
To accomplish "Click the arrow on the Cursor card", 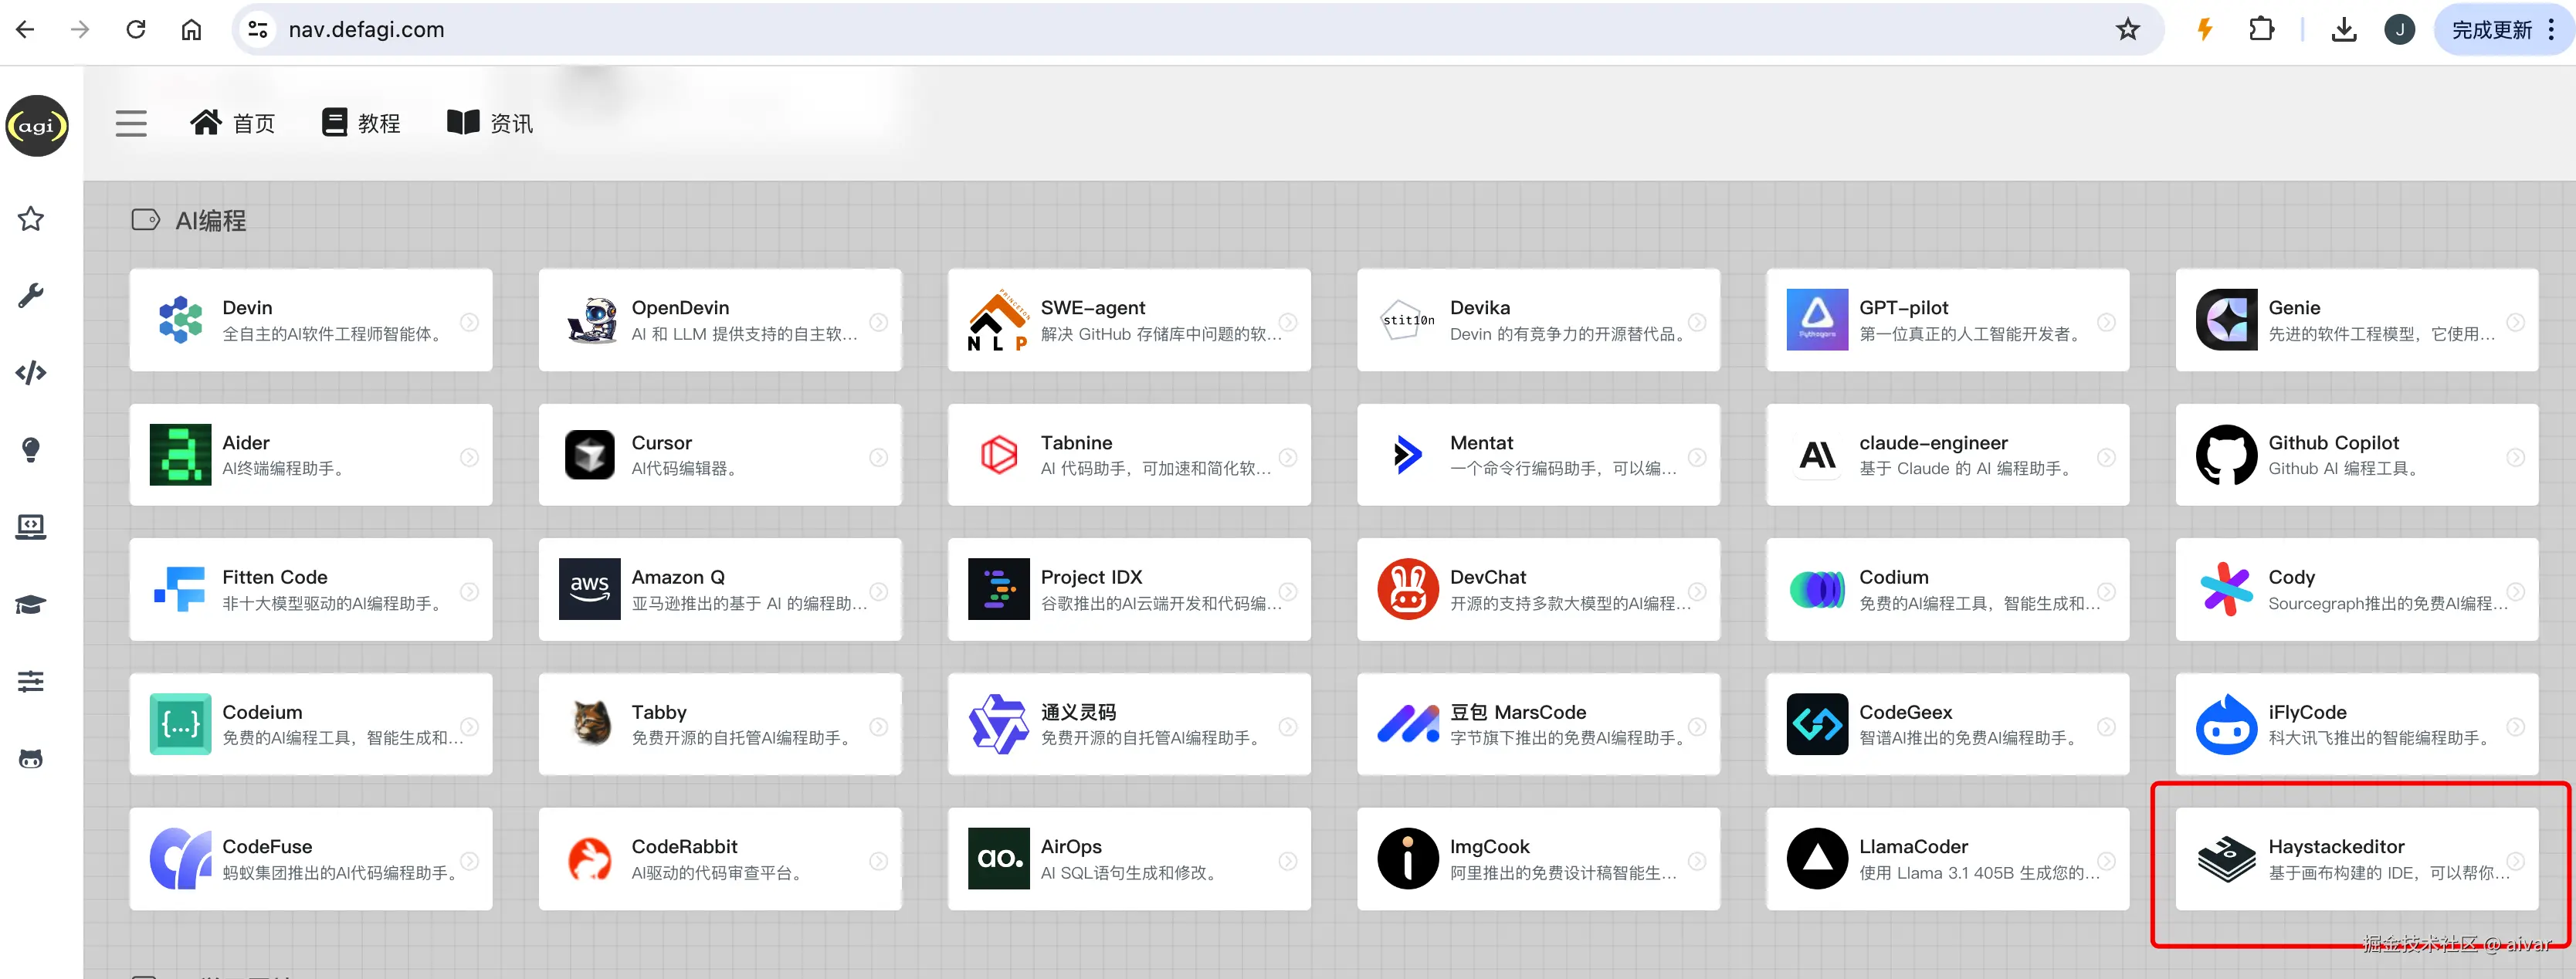I will point(878,457).
